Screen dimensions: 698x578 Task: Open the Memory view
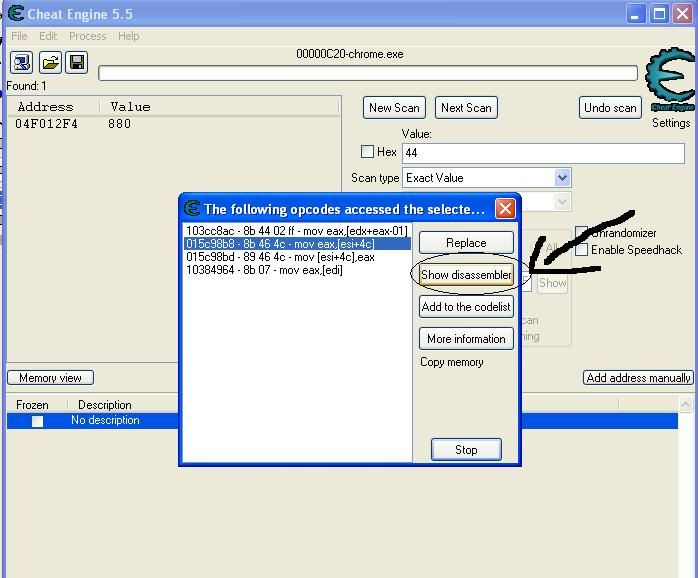(50, 378)
